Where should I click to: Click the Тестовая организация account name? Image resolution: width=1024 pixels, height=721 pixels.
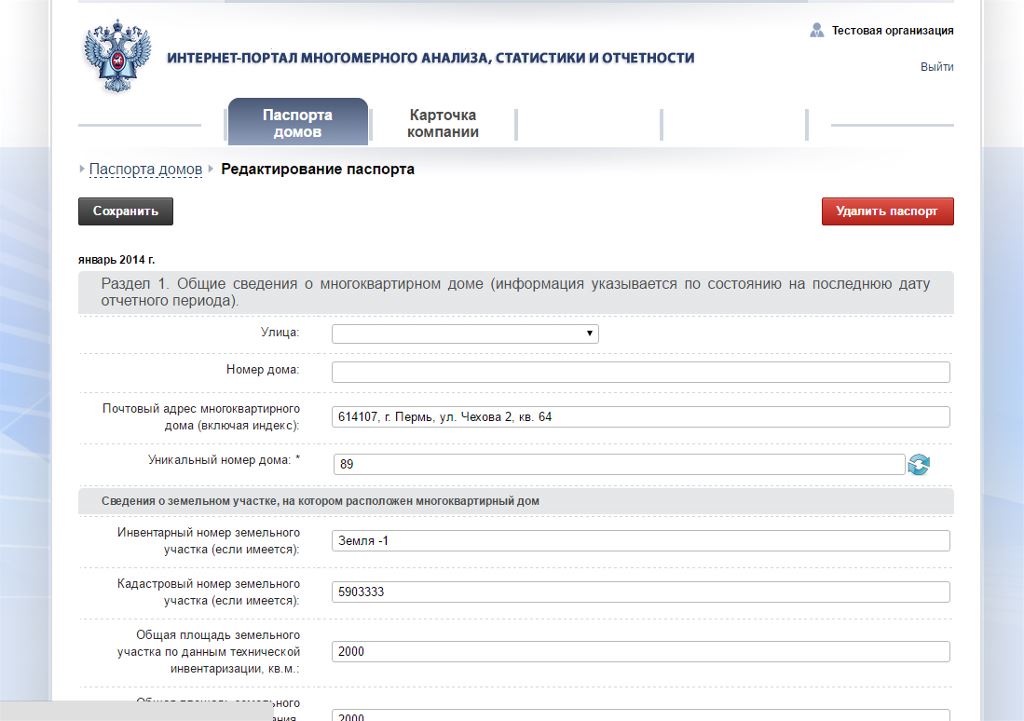(892, 31)
